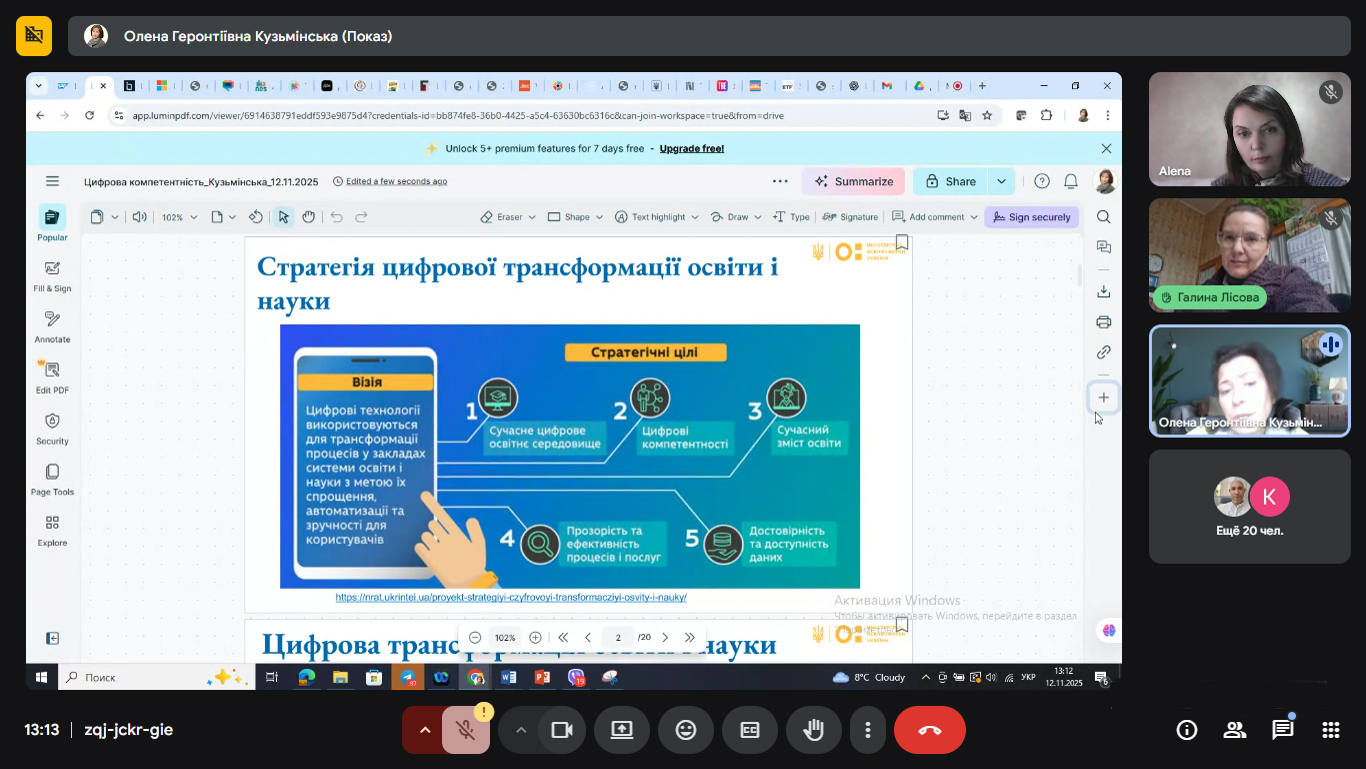
Task: Show the people list icon
Action: pos(1234,730)
